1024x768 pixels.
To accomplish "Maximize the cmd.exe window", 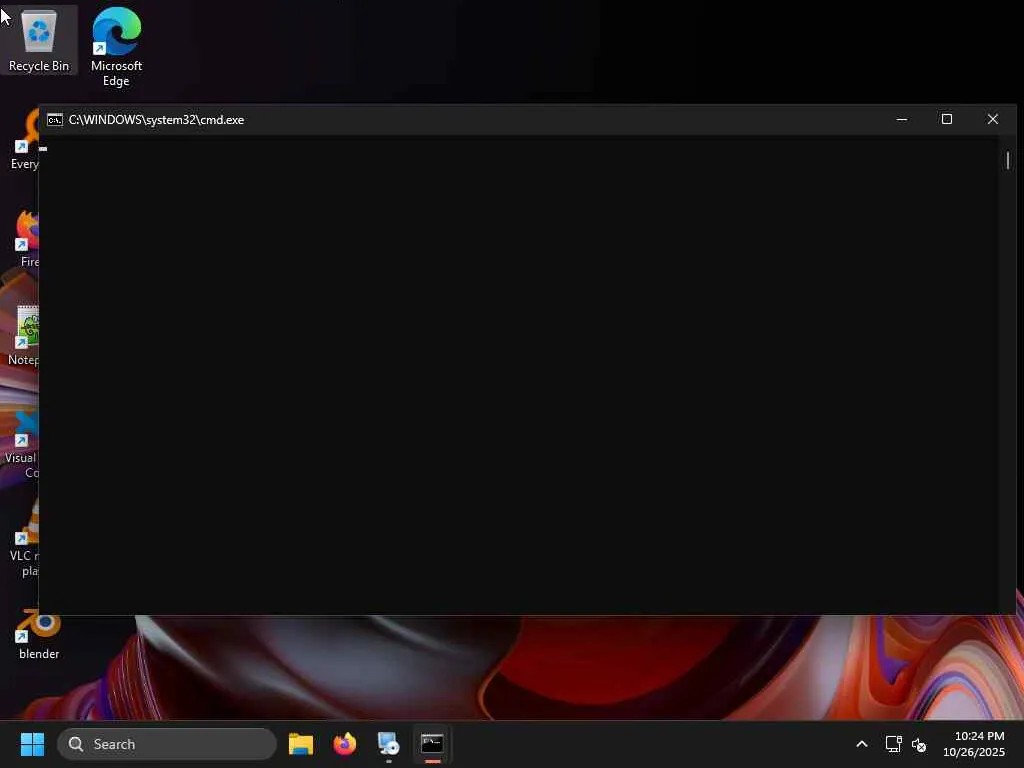I will point(947,120).
